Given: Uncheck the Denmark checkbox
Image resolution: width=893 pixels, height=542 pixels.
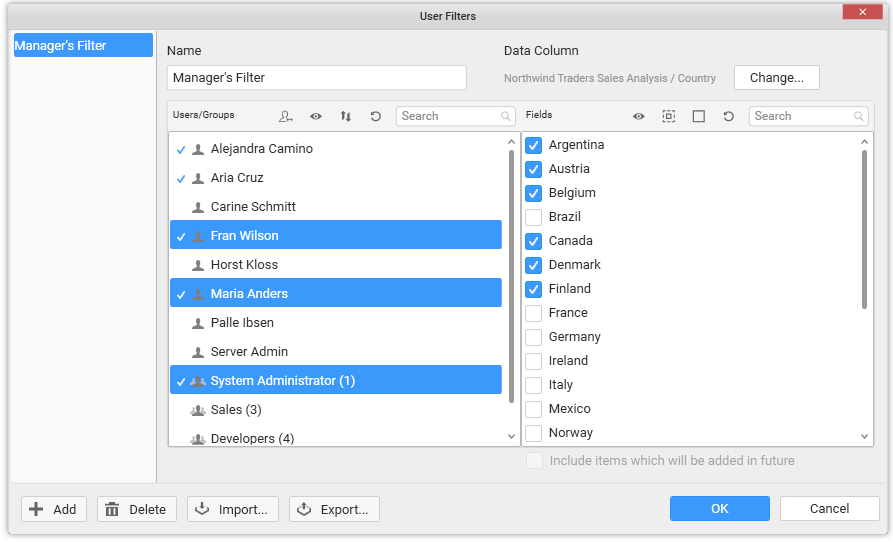Looking at the screenshot, I should pos(534,265).
